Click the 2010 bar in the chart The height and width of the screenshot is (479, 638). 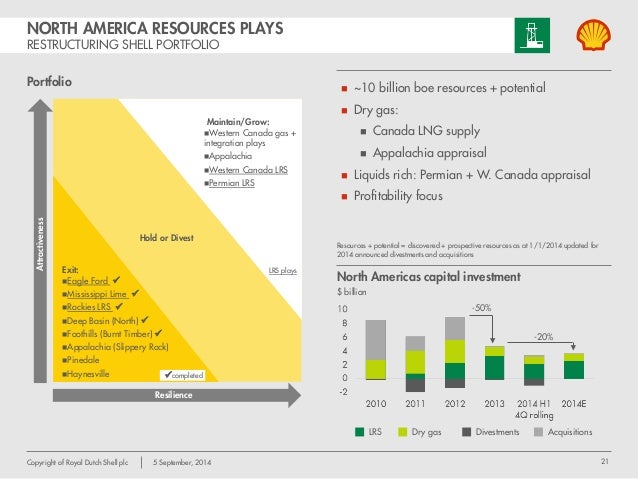coord(376,350)
